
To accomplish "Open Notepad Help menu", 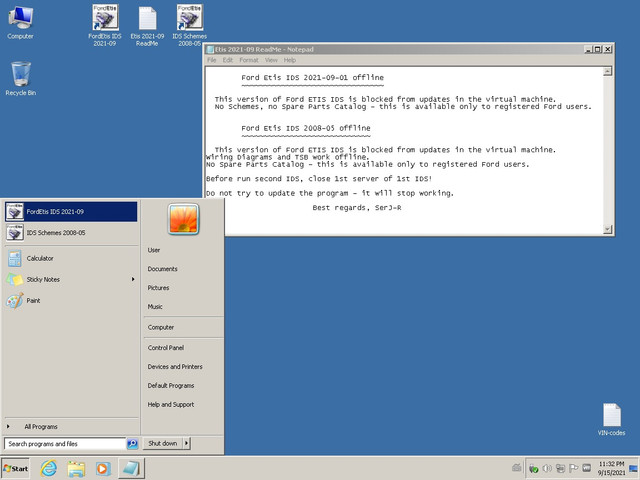I will (x=290, y=60).
